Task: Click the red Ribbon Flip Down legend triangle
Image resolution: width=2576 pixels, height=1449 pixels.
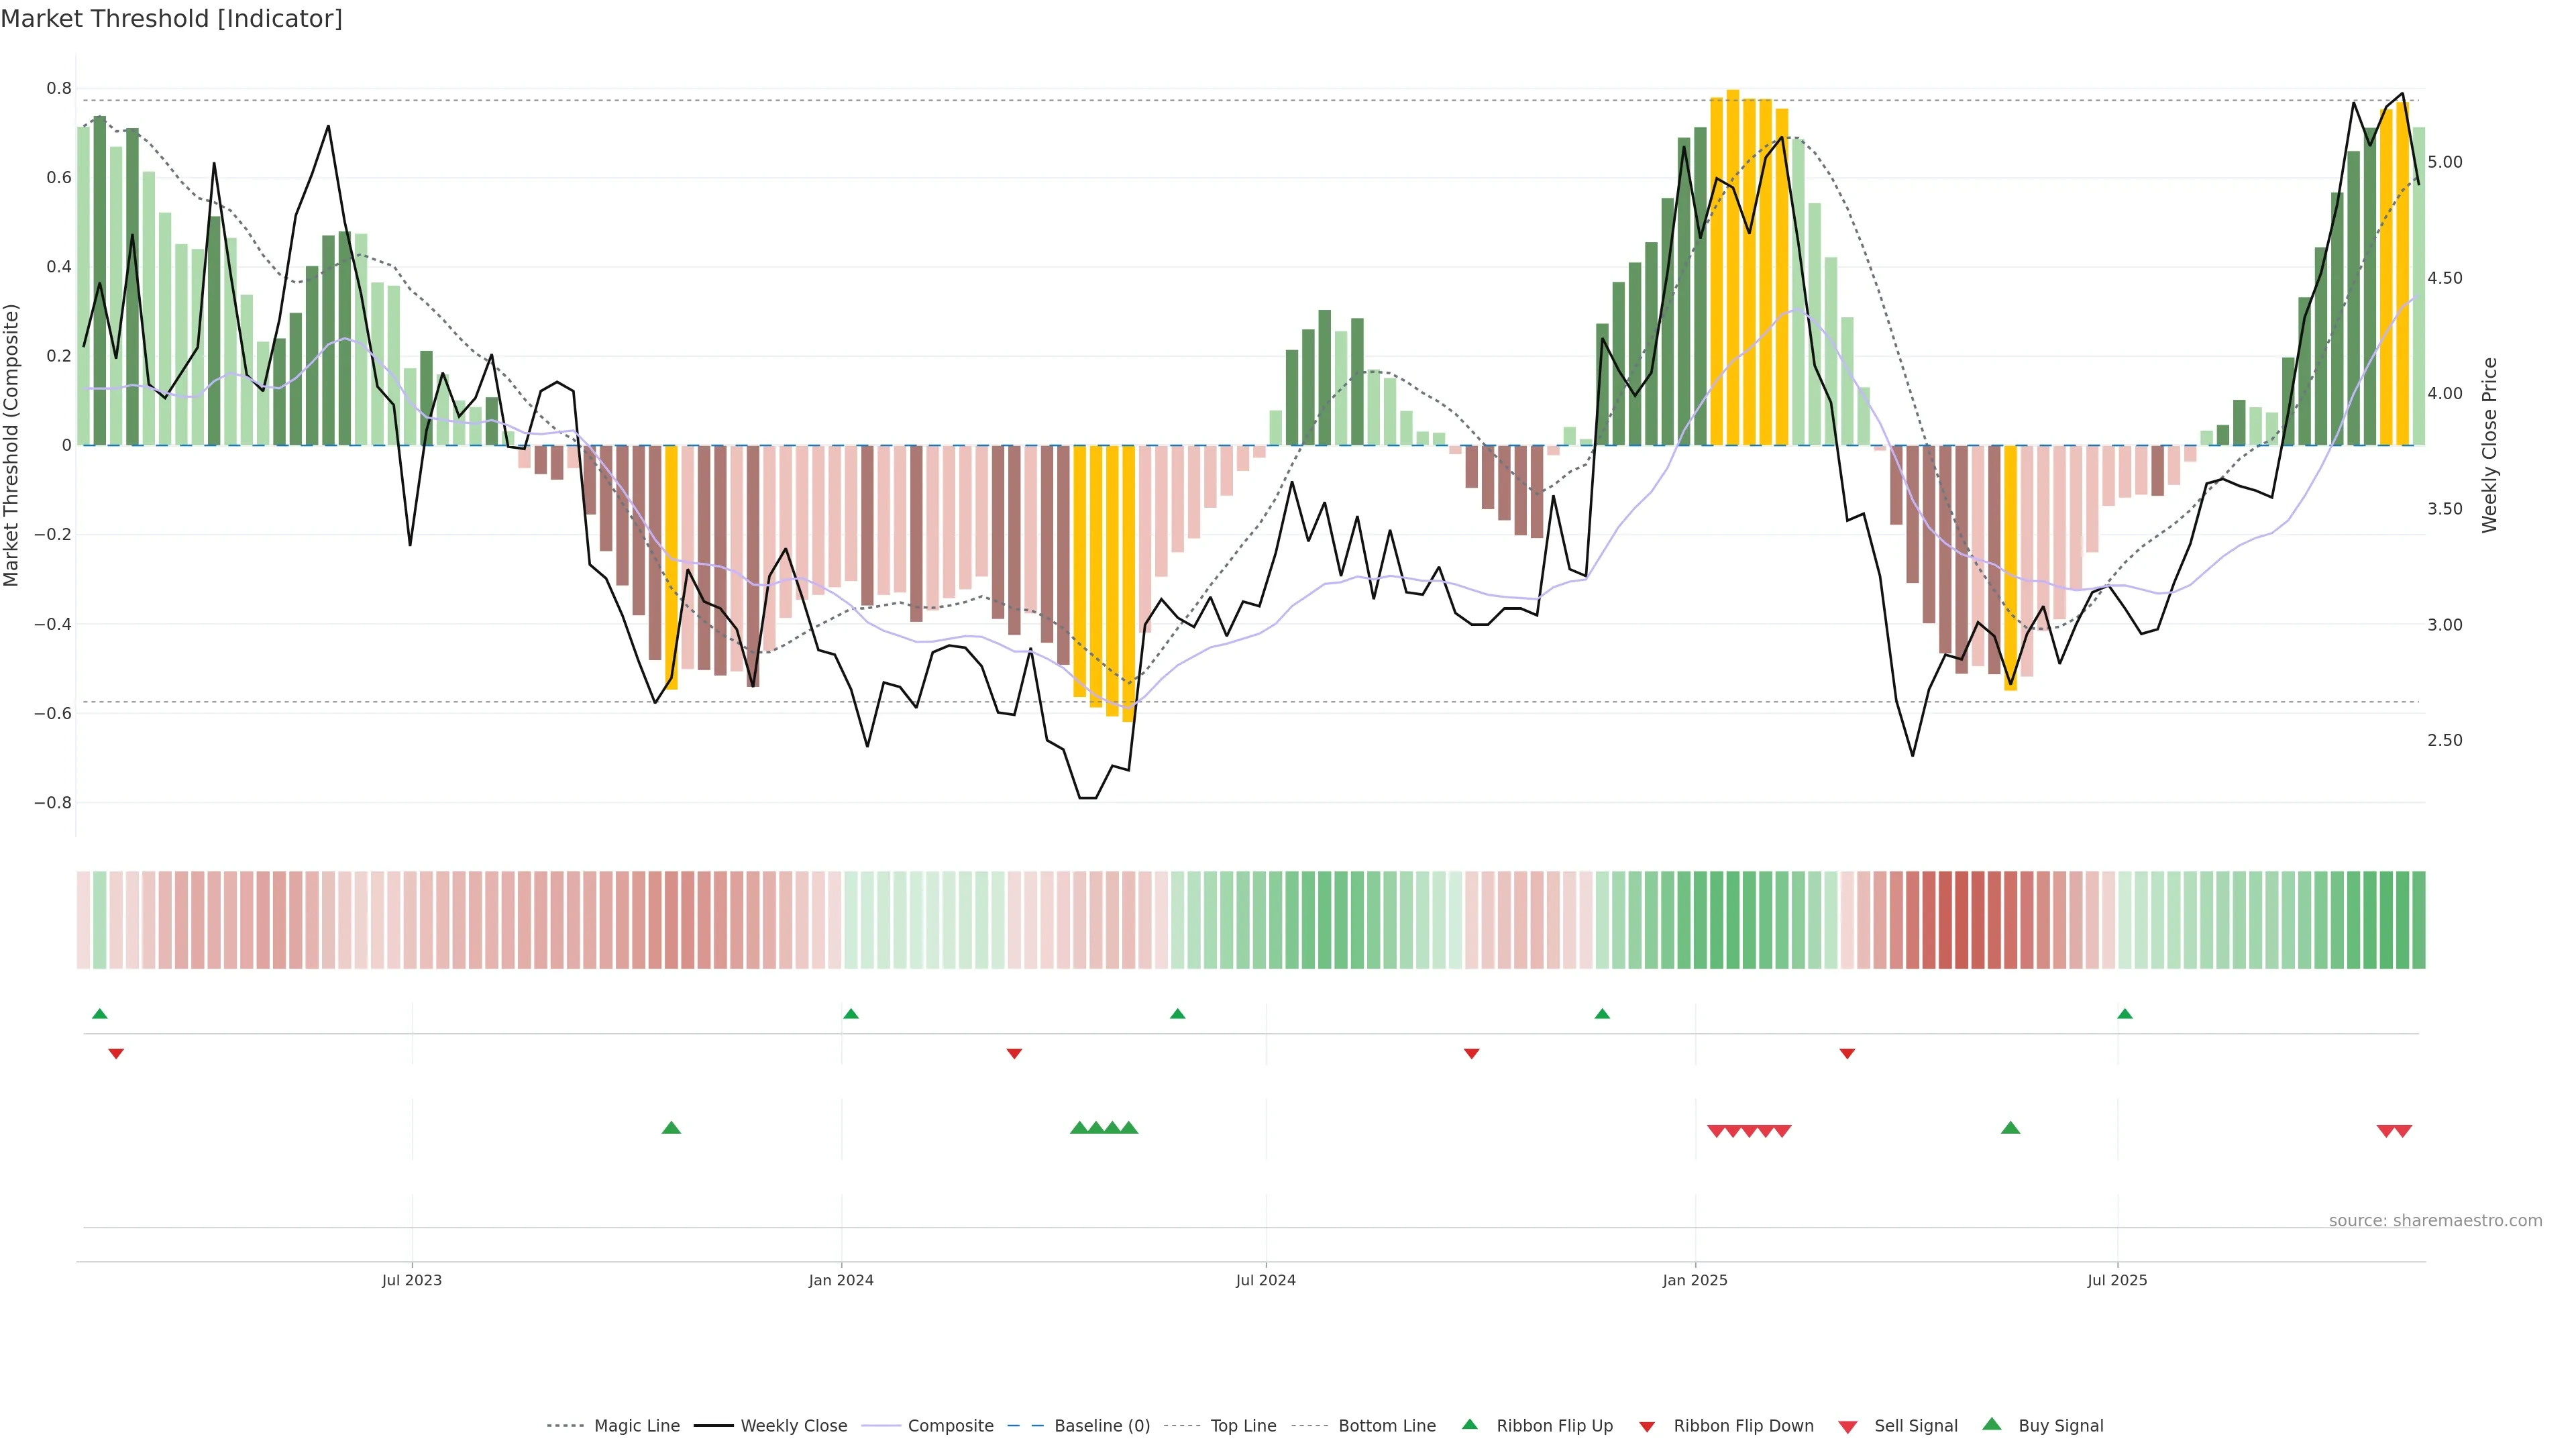Action: coord(1647,1426)
